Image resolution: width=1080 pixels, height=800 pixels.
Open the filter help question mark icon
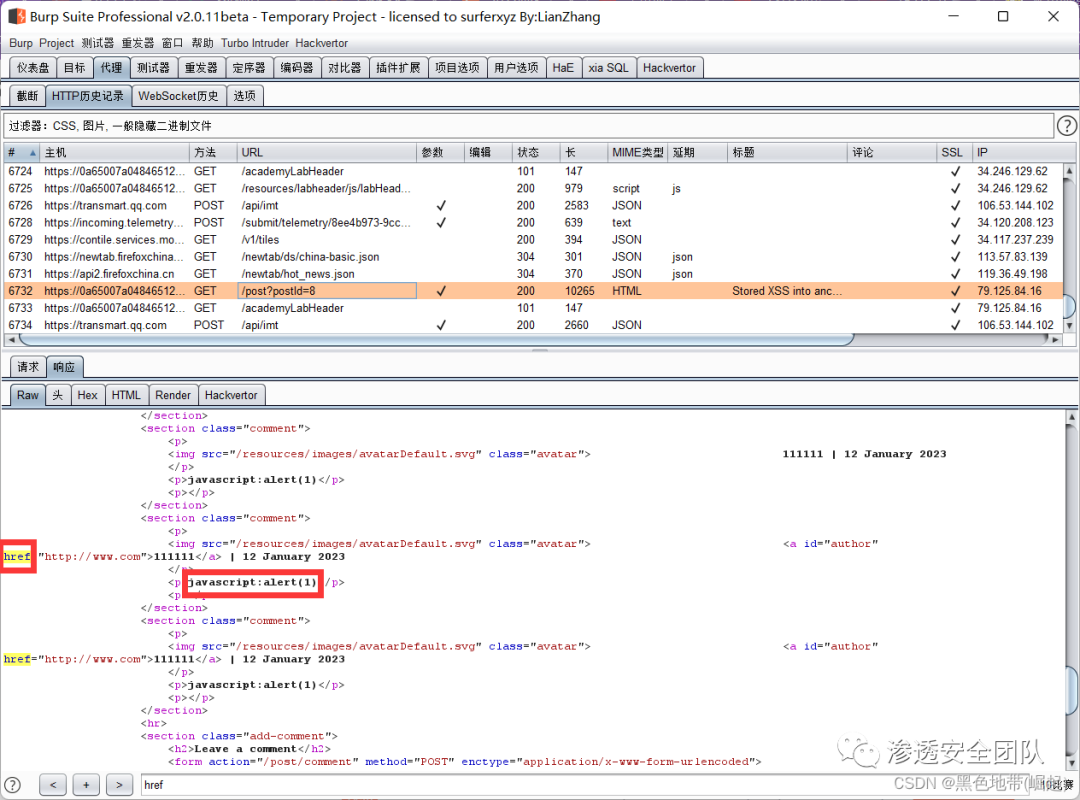[x=1066, y=125]
